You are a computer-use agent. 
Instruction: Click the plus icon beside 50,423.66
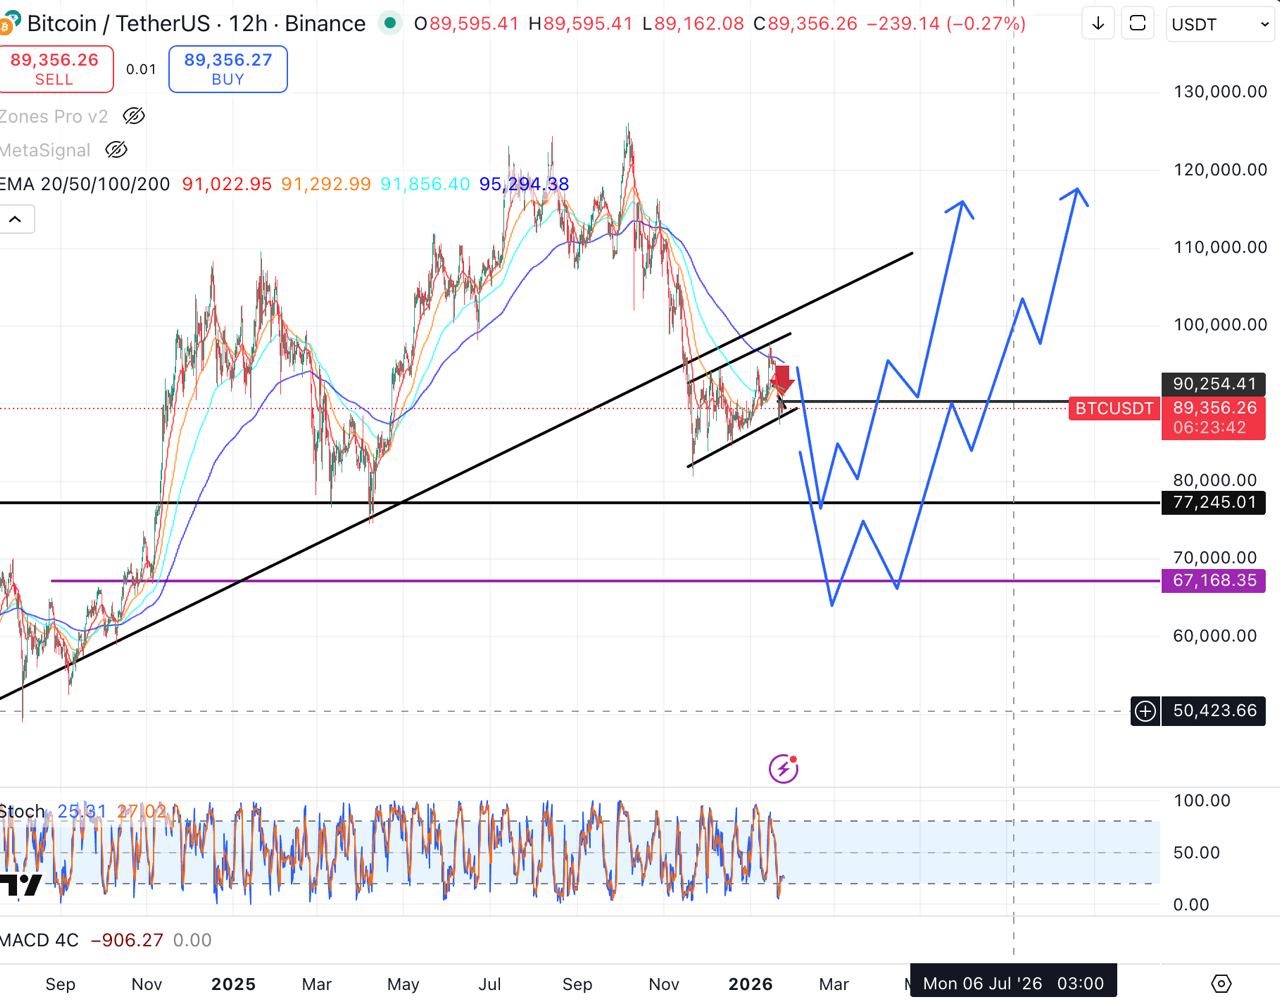[x=1145, y=711]
